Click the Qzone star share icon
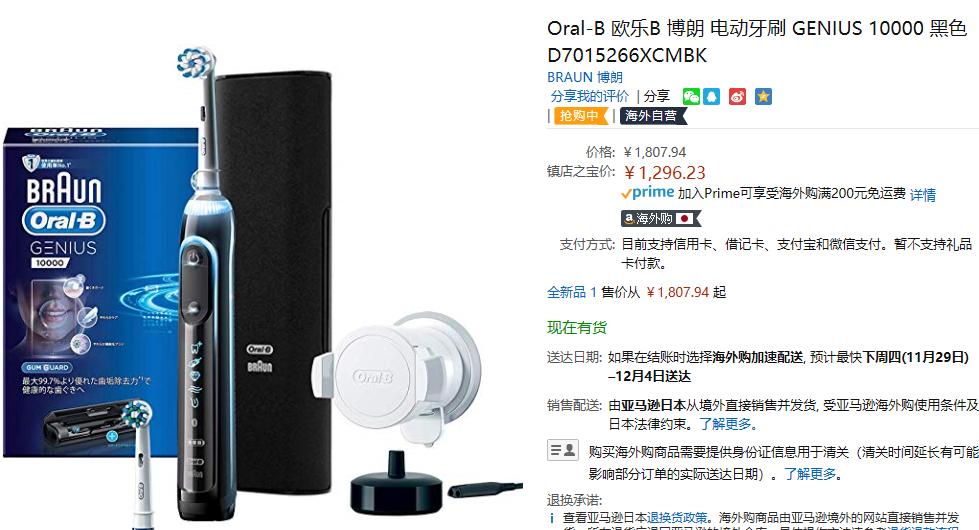 click(x=763, y=97)
